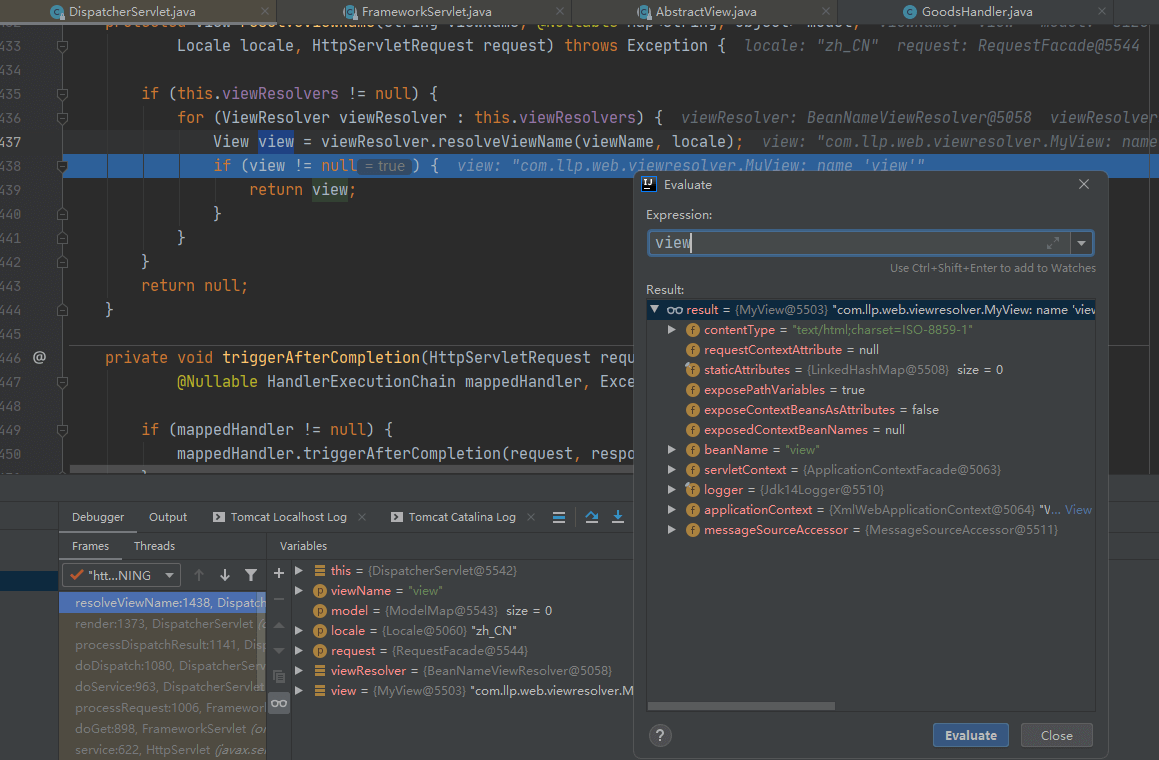Viewport: 1159px width, 760px height.
Task: Close the AbstractView.java tab
Action: [x=826, y=11]
